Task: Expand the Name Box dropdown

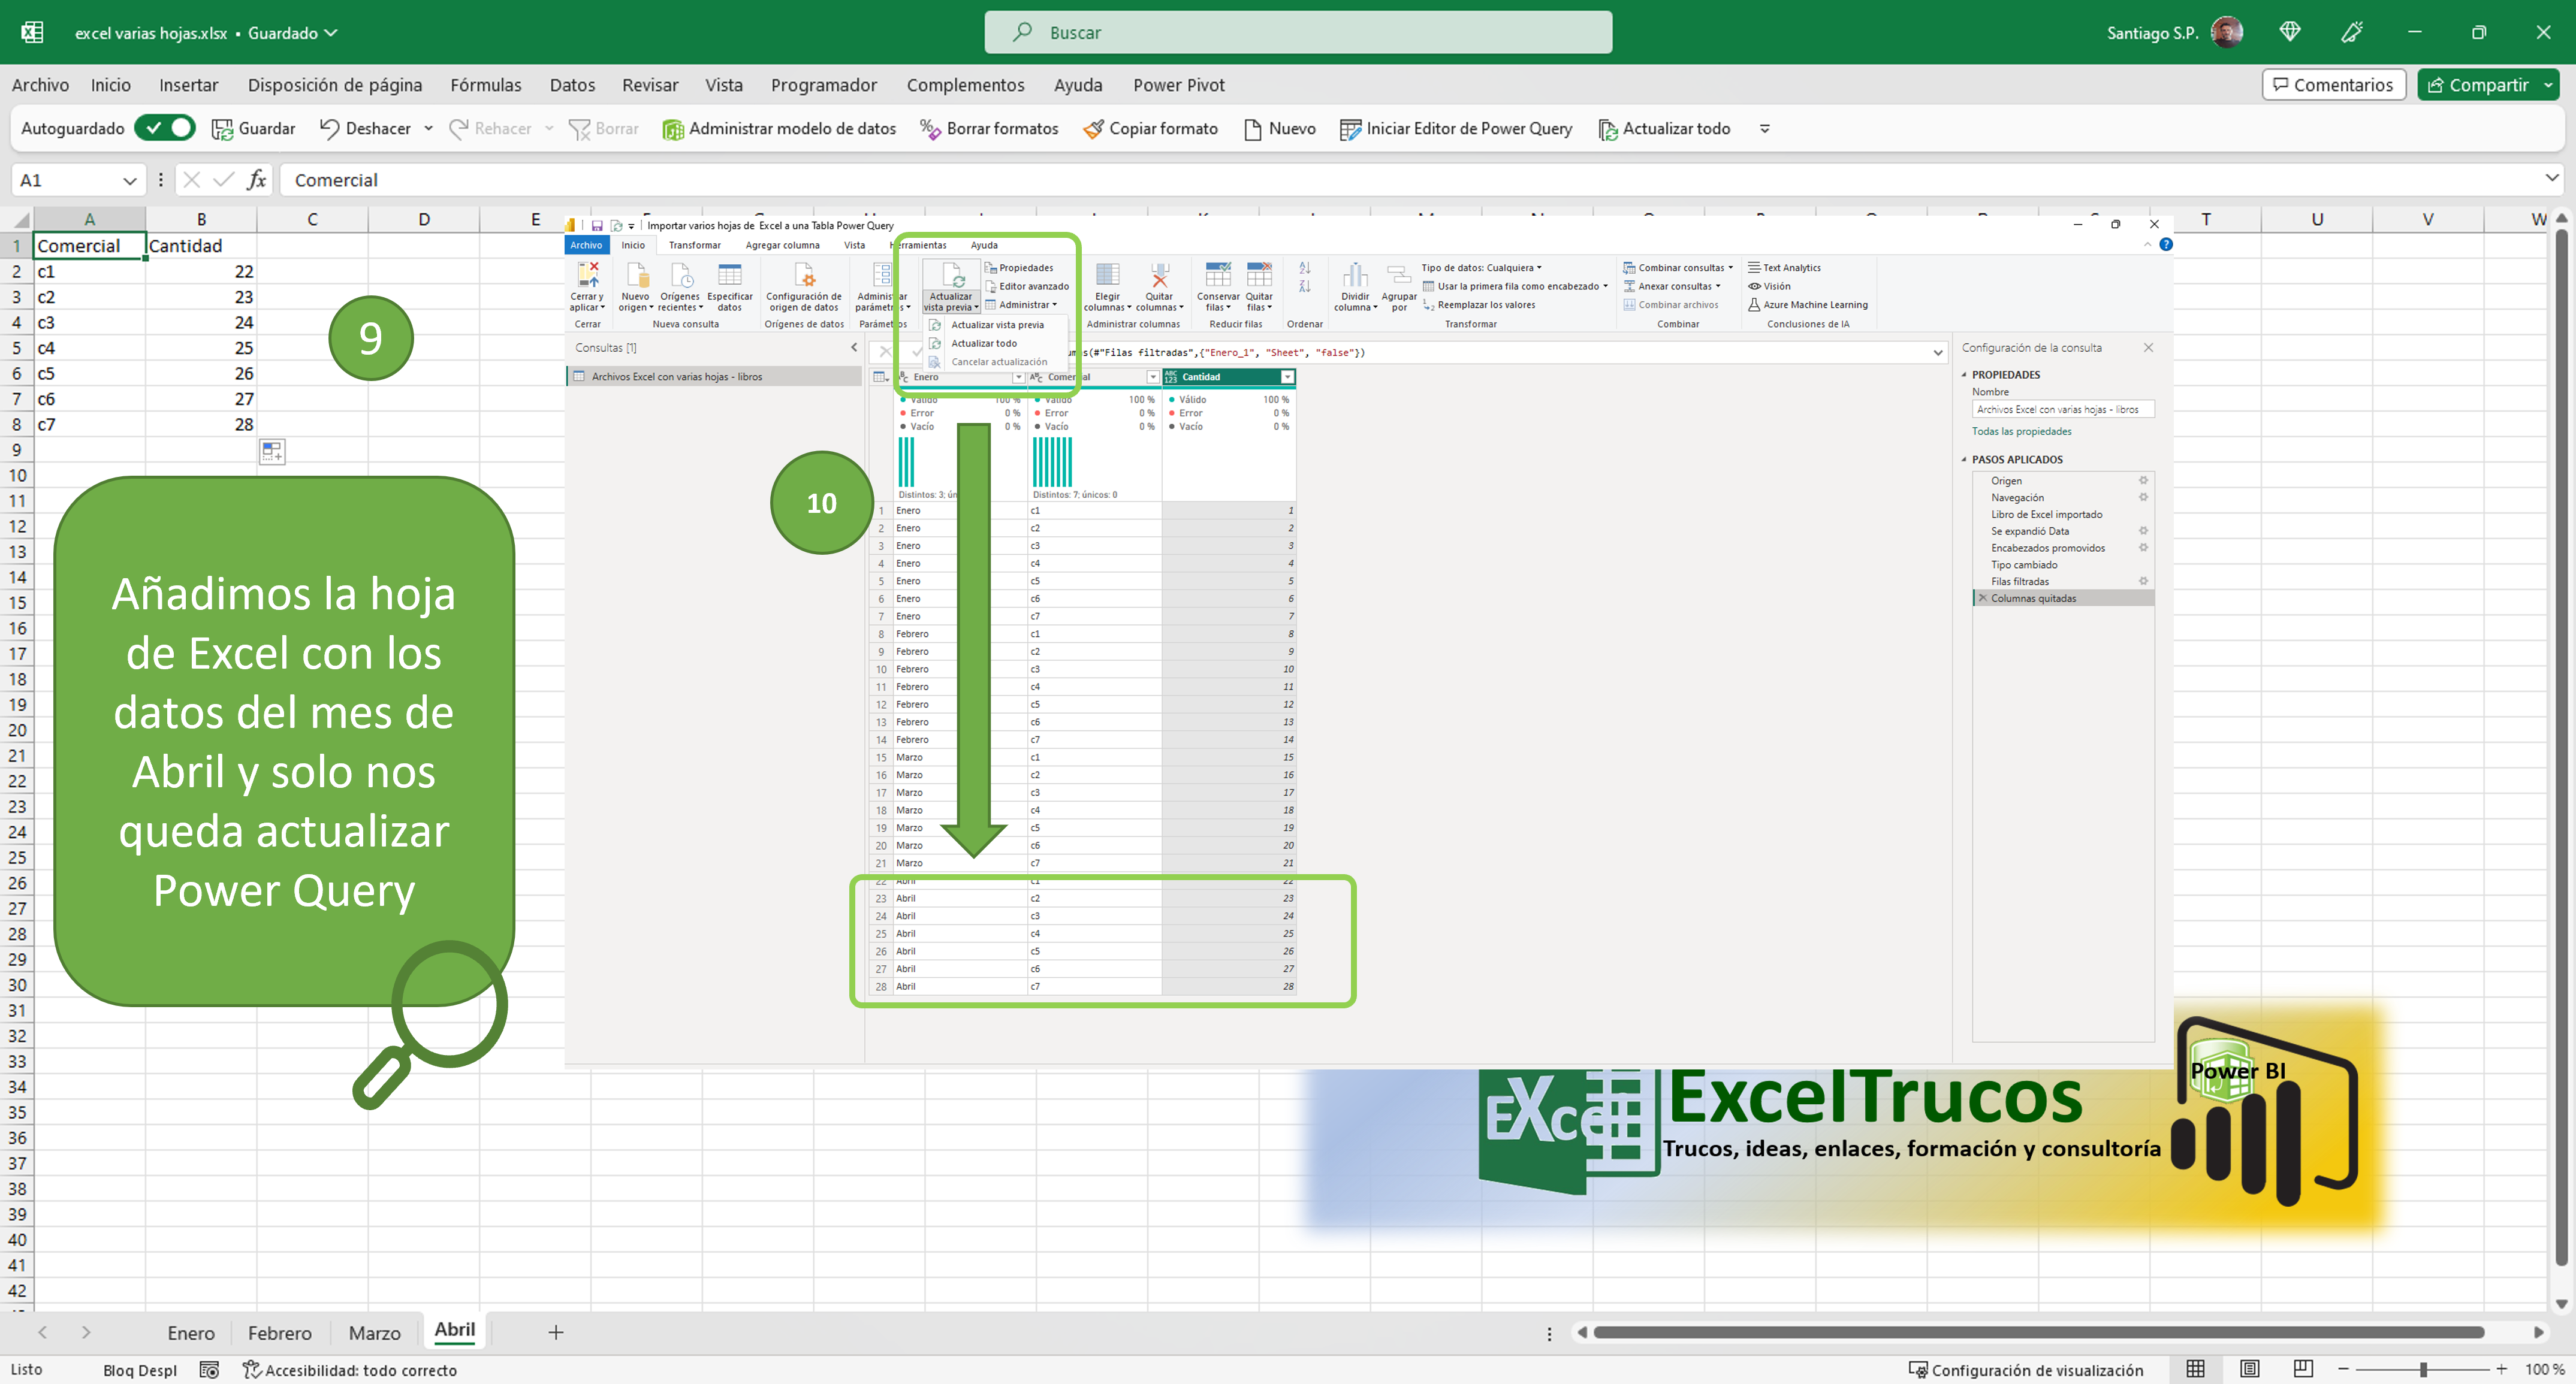Action: click(129, 181)
